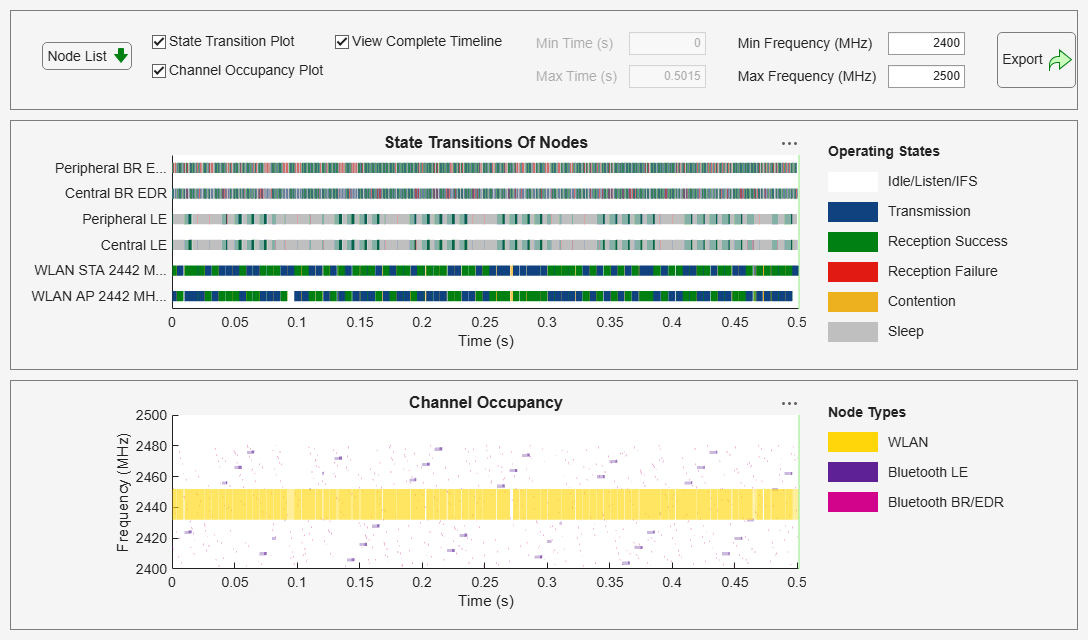The width and height of the screenshot is (1088, 640).
Task: Click the Transmission blue swatch
Action: tap(853, 212)
